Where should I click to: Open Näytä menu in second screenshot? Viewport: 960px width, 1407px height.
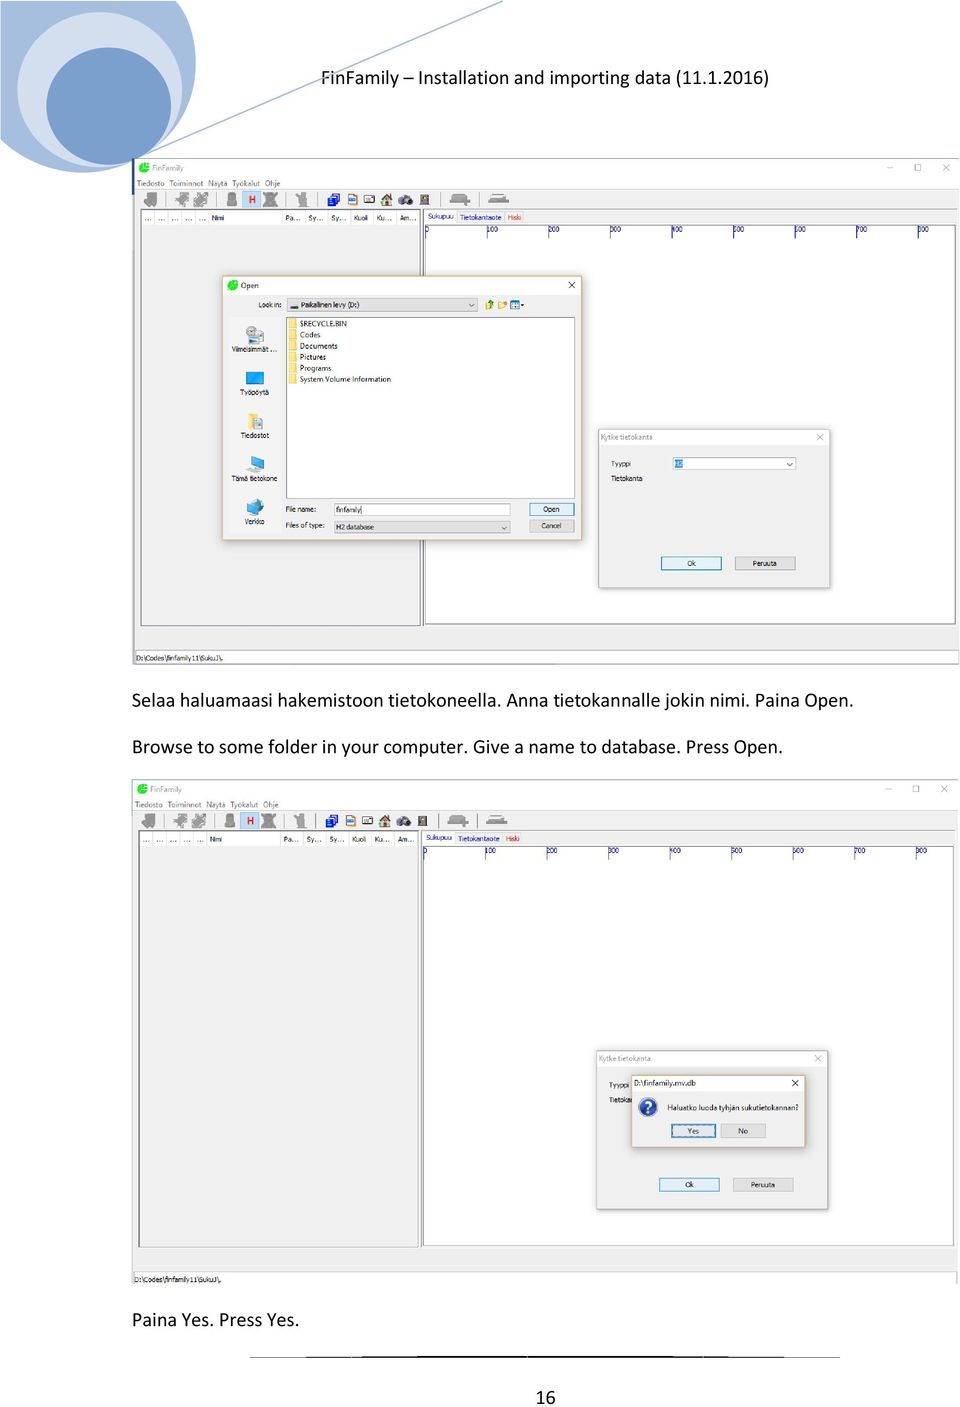(x=216, y=805)
